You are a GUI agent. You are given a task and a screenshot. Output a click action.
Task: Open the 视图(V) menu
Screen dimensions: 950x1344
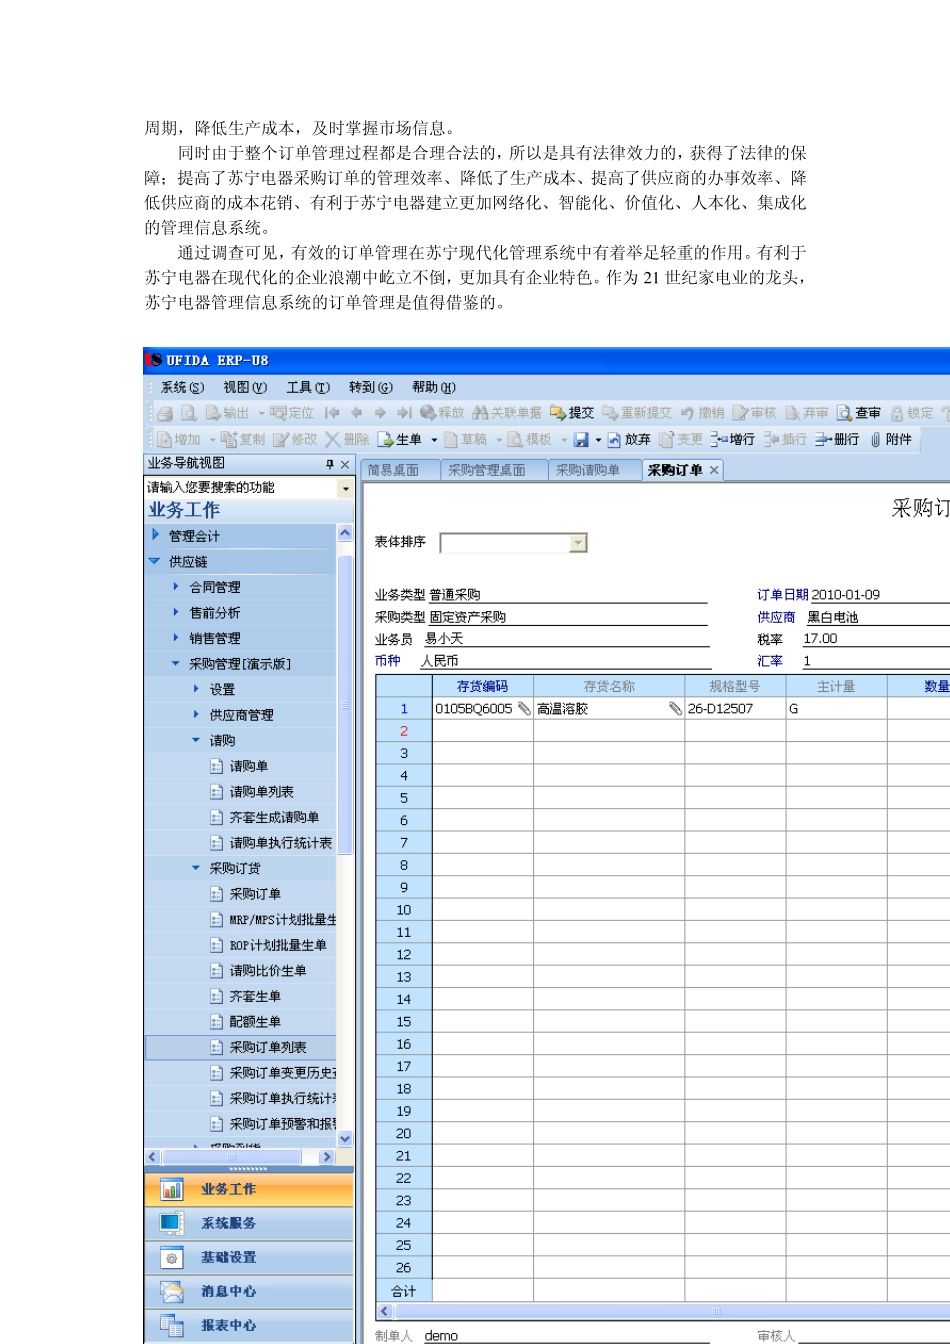tap(245, 387)
